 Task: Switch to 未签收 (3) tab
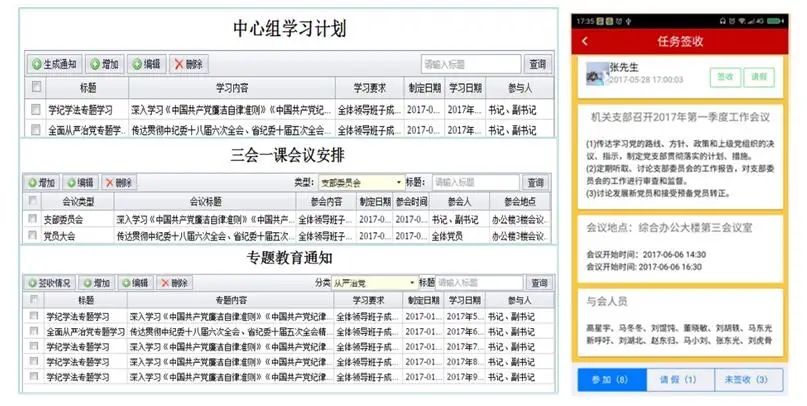click(x=749, y=380)
